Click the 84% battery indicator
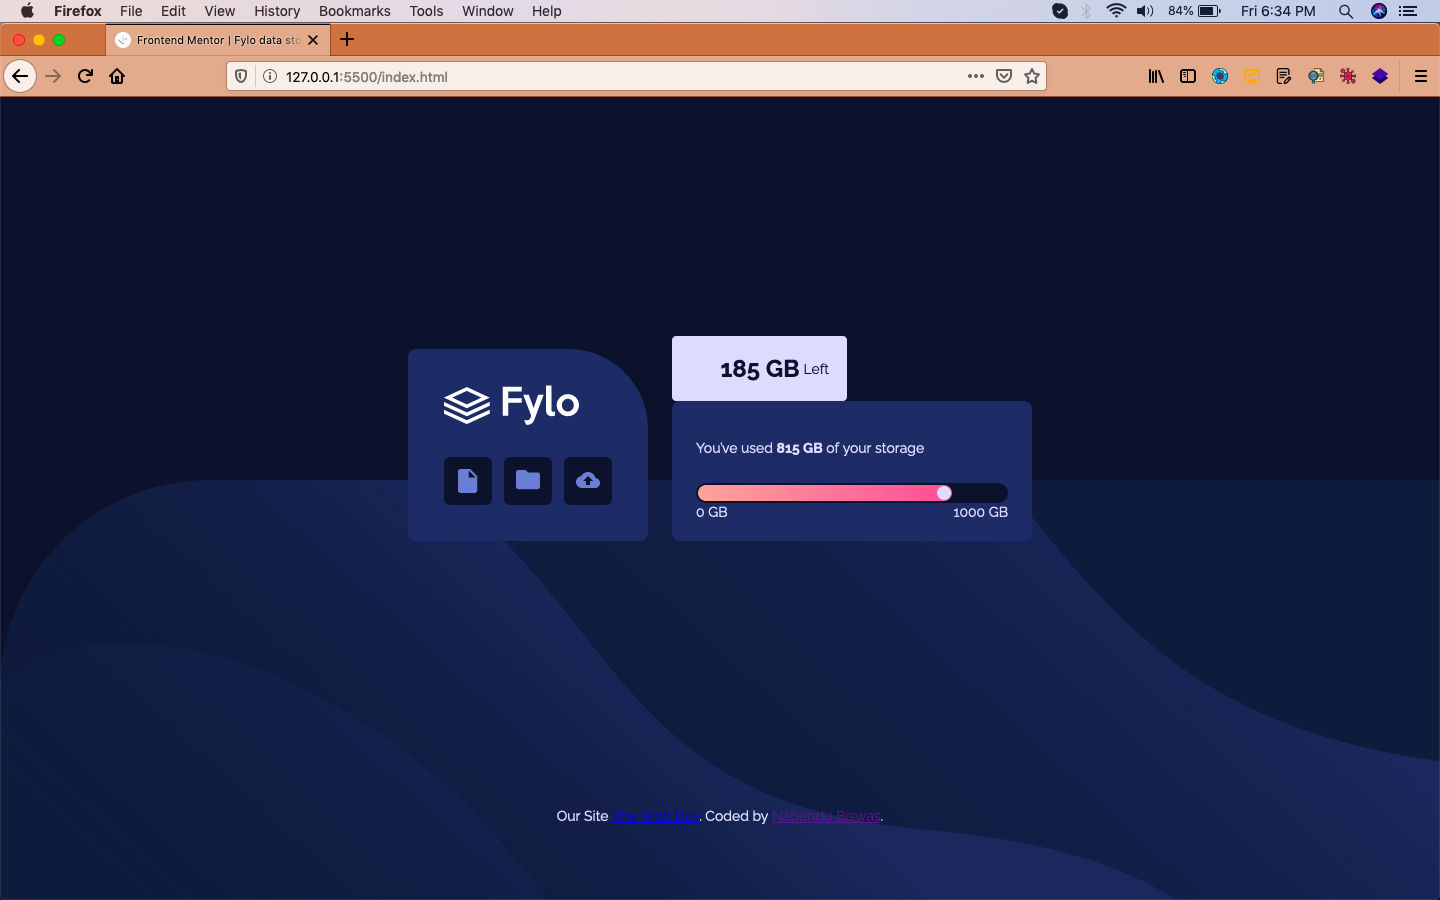1440x900 pixels. (x=1194, y=11)
